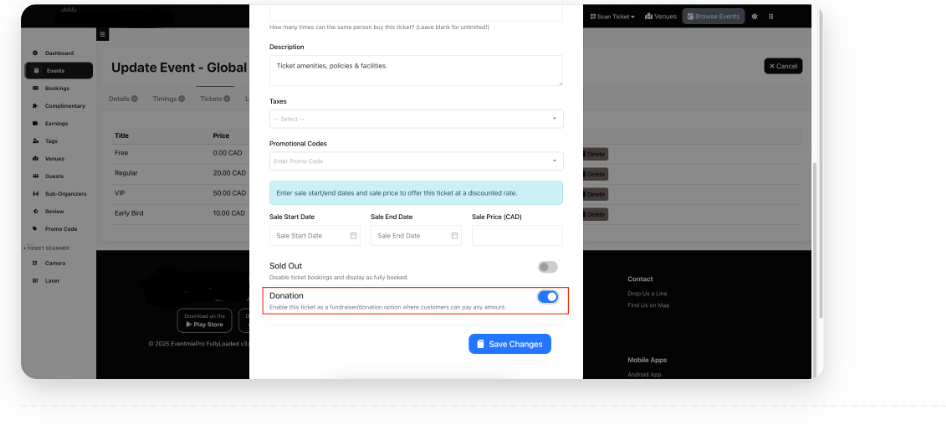Viewport: 946px width, 434px height.
Task: Click into the Description text area
Action: 416,70
